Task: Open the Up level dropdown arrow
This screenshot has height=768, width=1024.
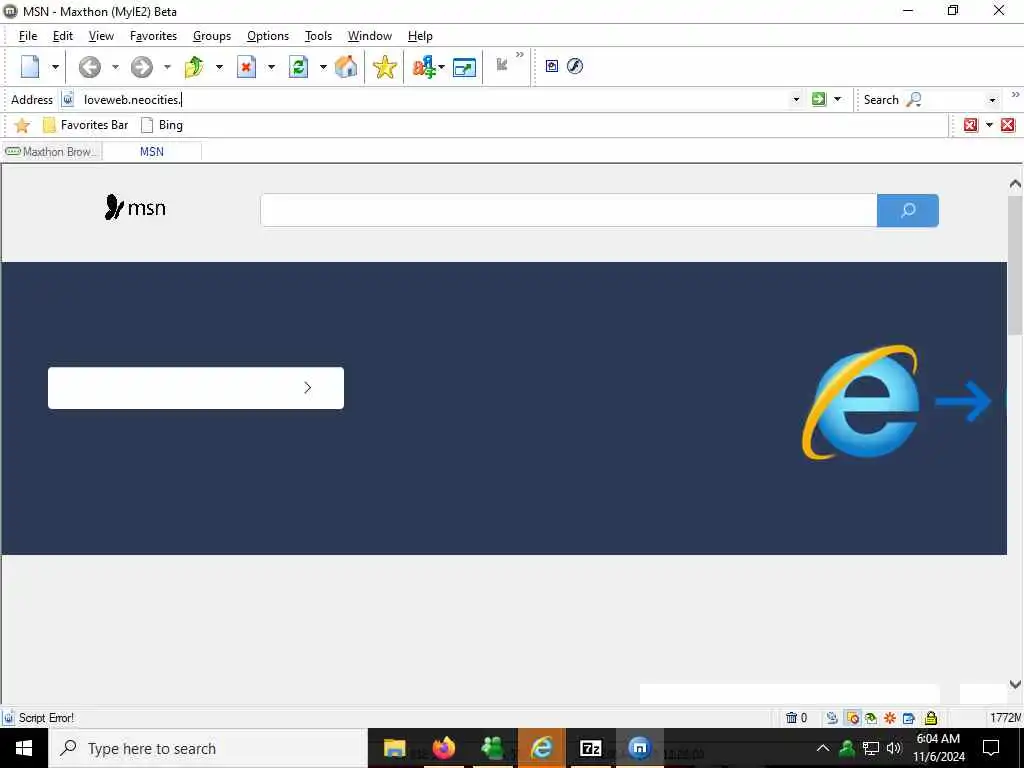Action: pos(219,67)
